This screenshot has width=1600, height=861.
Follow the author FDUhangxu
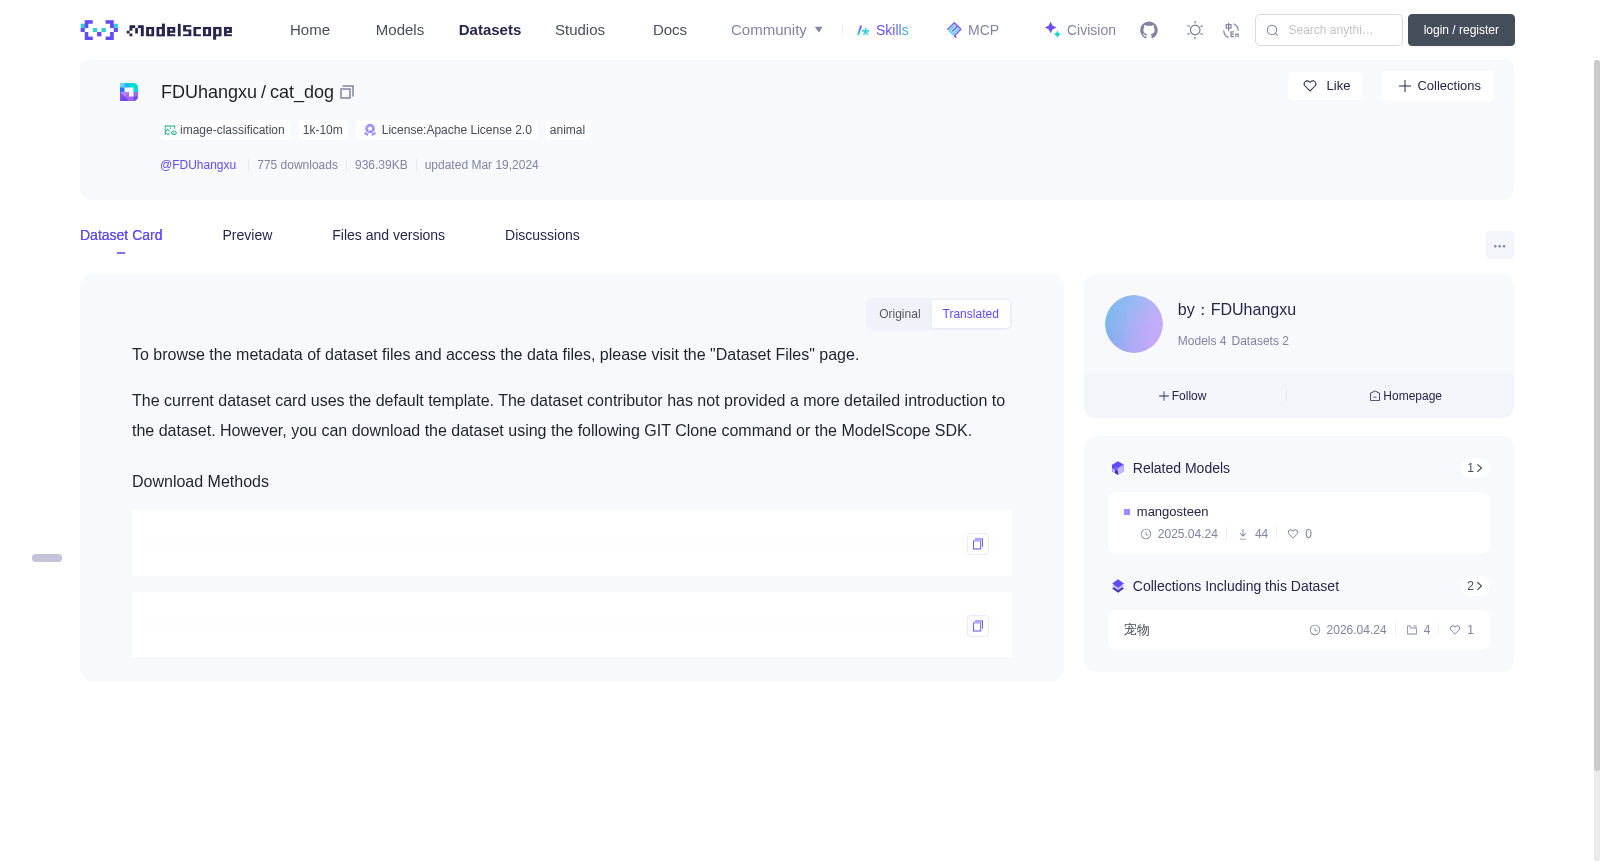[1183, 396]
